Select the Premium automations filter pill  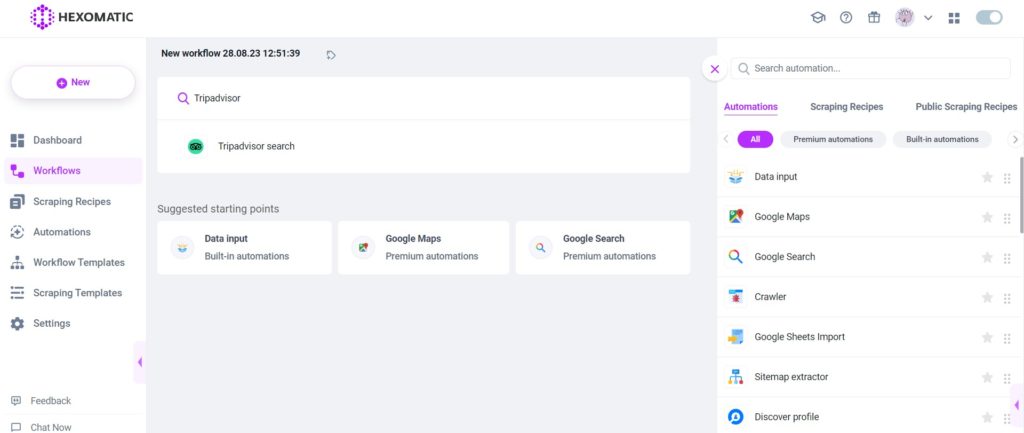click(833, 139)
